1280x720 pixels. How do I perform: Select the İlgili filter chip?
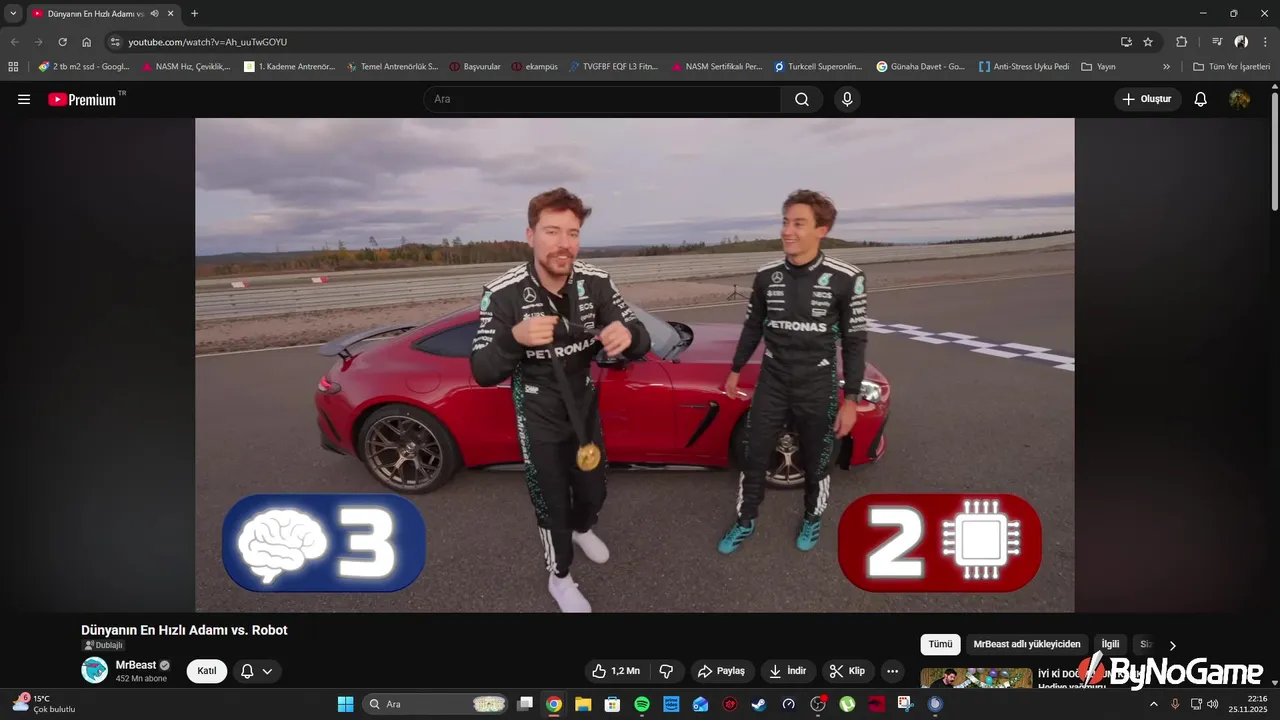click(1110, 644)
